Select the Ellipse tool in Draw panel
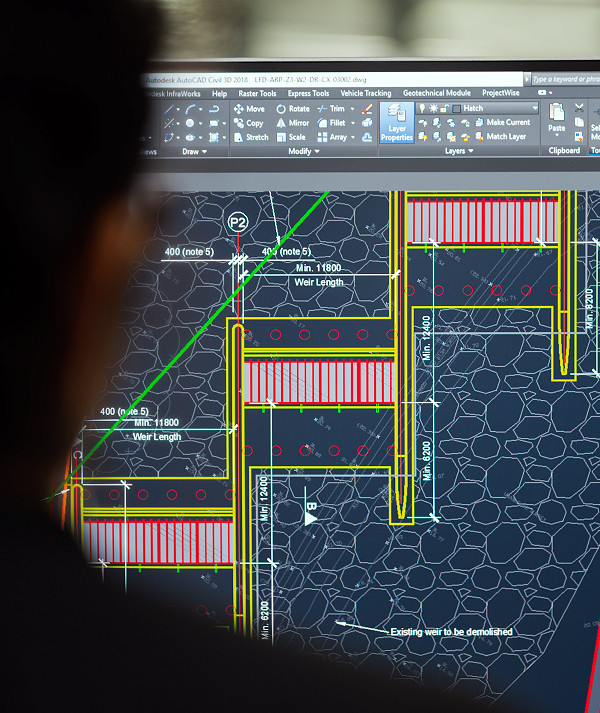 click(x=191, y=137)
